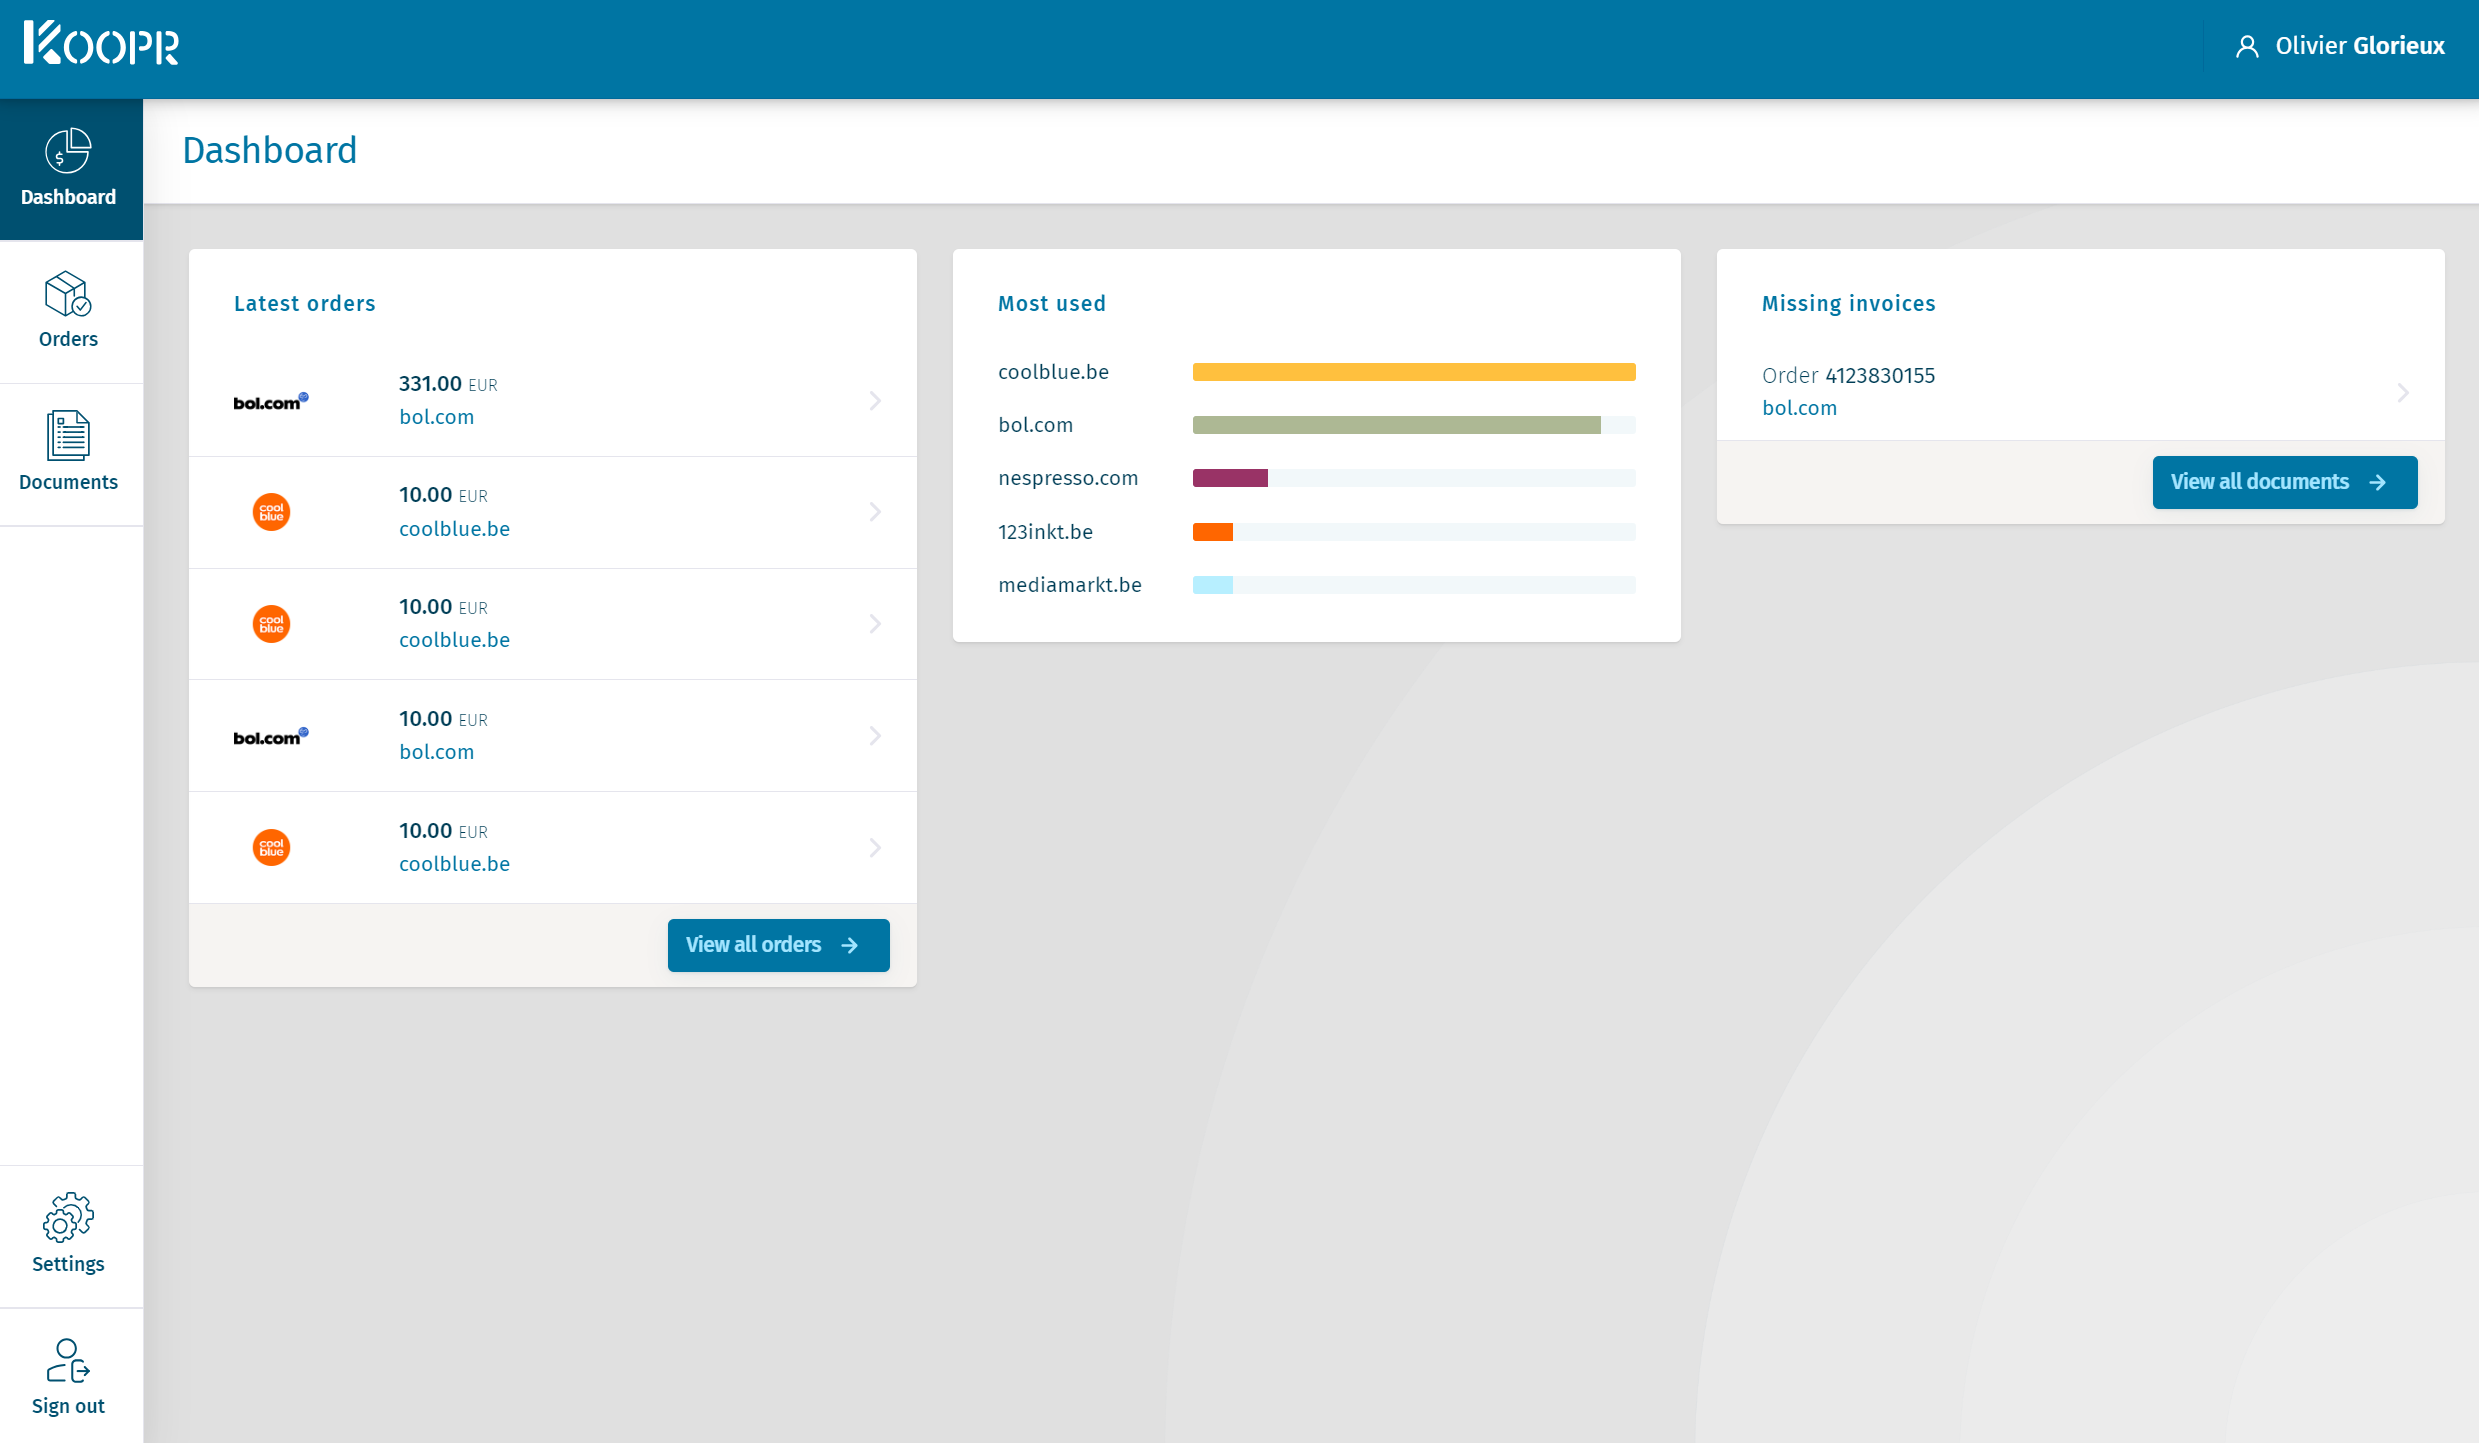The width and height of the screenshot is (2479, 1443).
Task: Click the Koopr logo
Action: click(101, 44)
